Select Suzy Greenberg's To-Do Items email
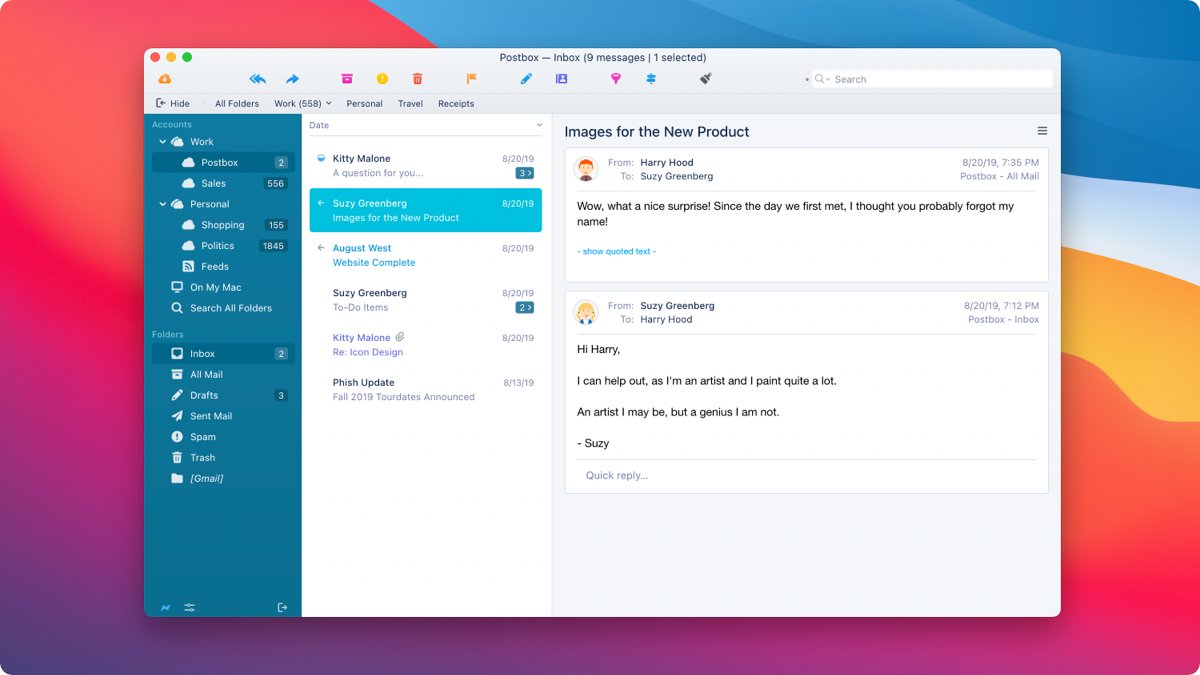The image size is (1200, 675). (x=426, y=300)
